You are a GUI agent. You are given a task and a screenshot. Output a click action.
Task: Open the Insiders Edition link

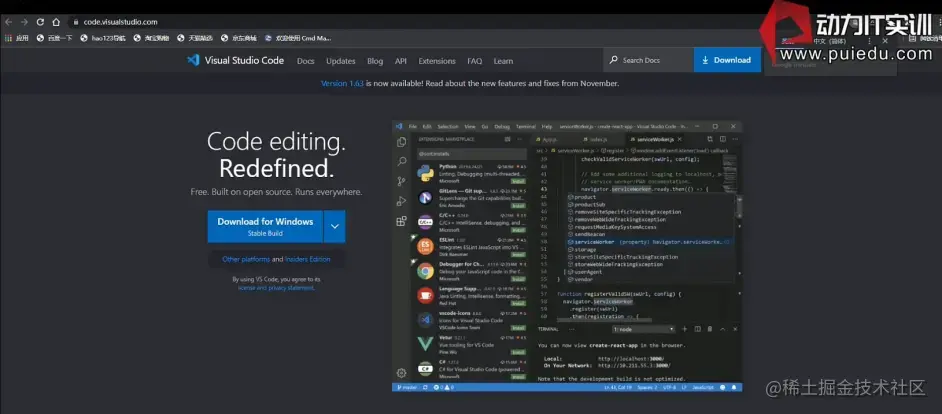click(308, 260)
